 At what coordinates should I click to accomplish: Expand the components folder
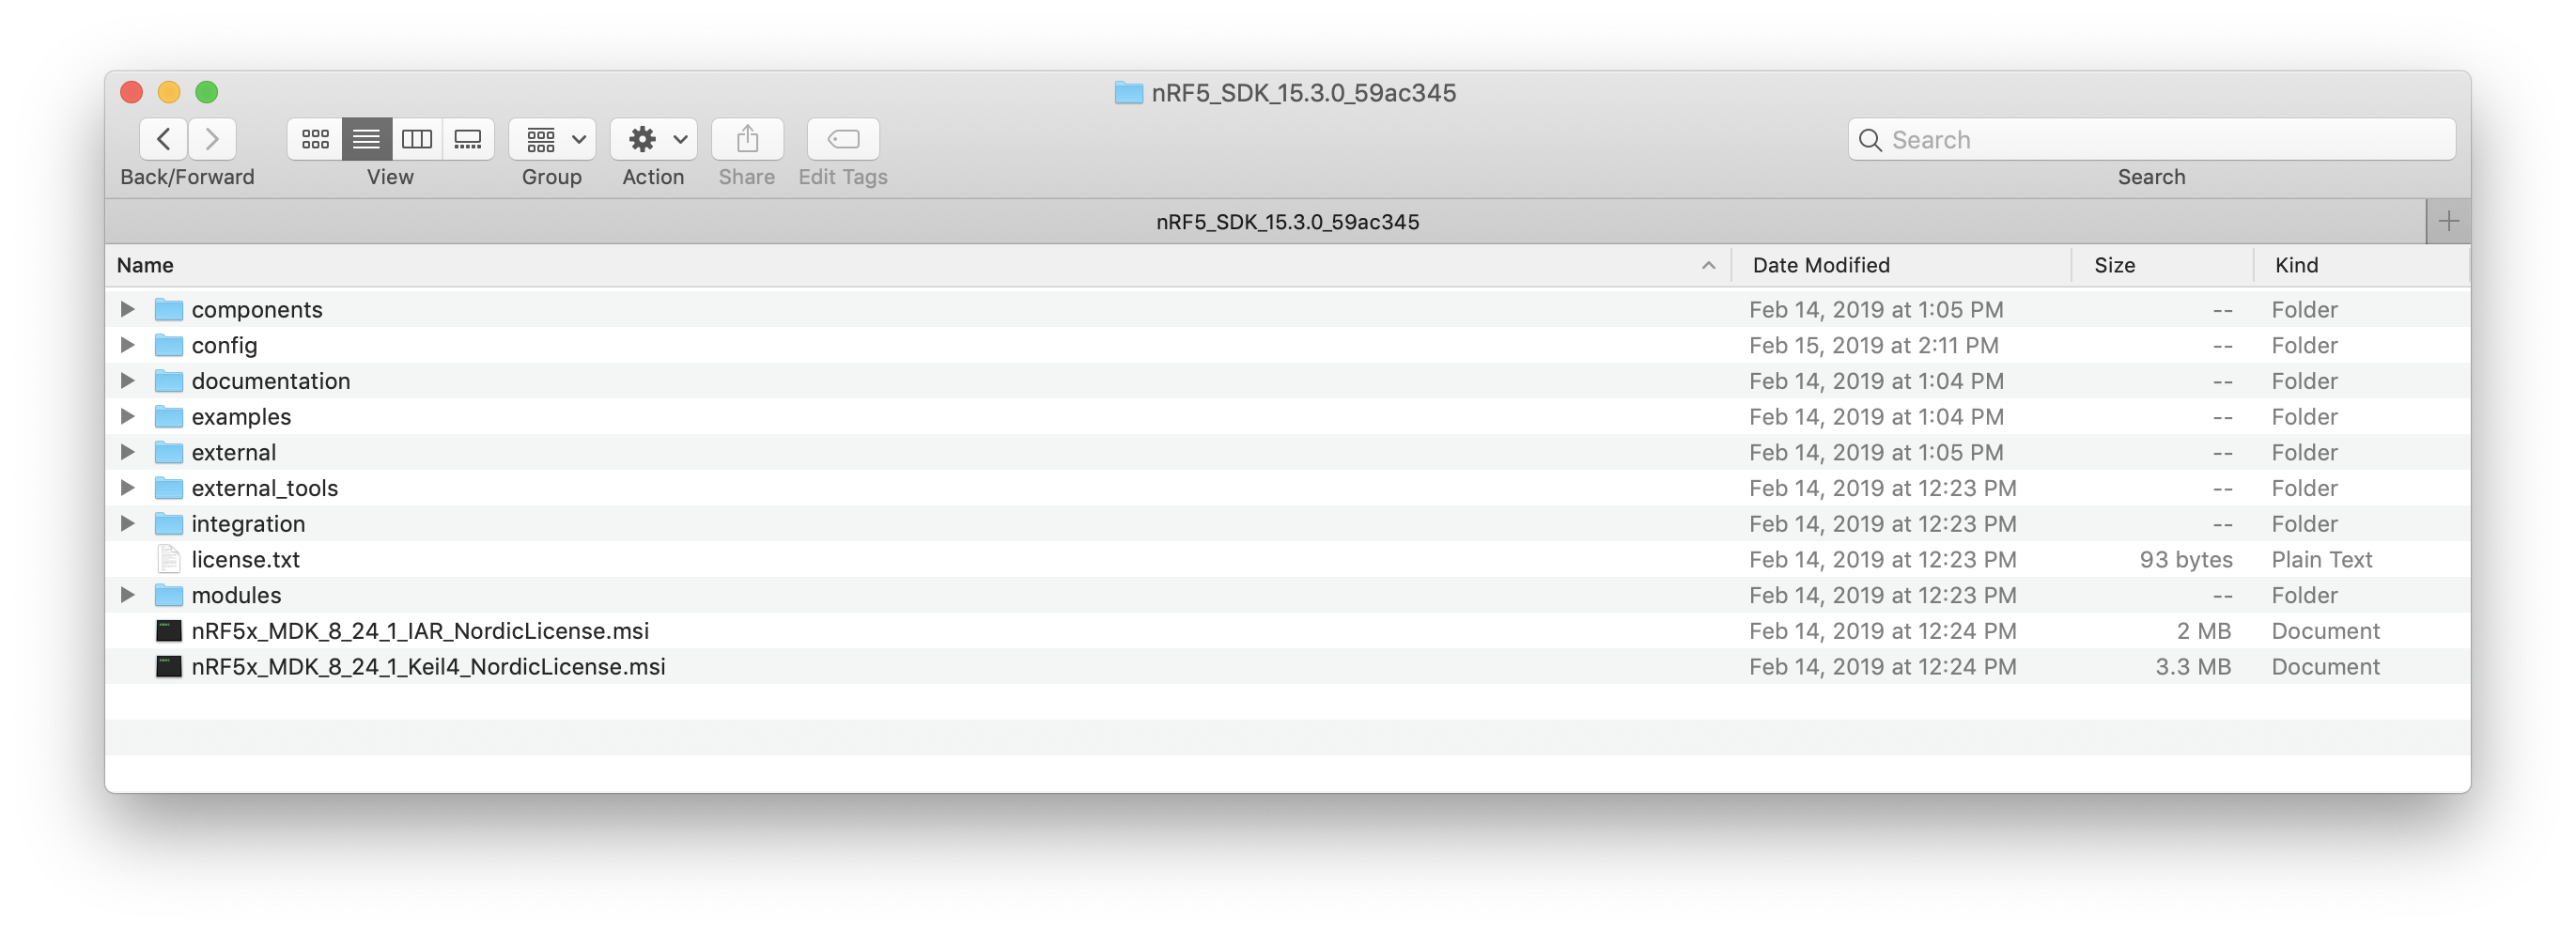[127, 309]
